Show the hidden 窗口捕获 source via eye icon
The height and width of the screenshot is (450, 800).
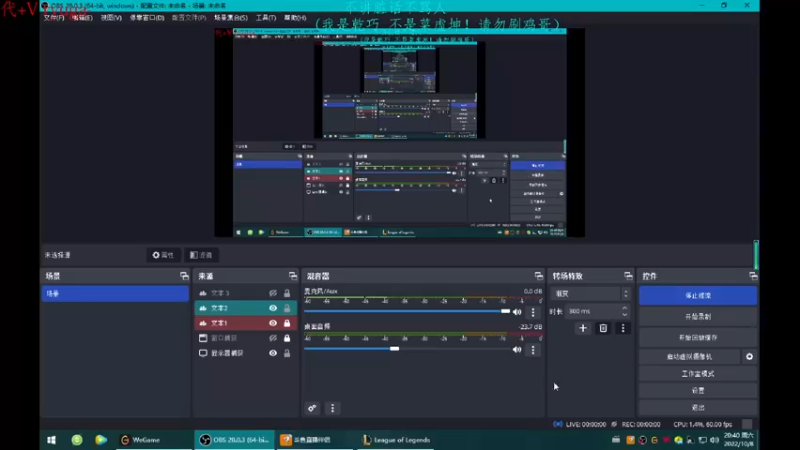point(273,338)
